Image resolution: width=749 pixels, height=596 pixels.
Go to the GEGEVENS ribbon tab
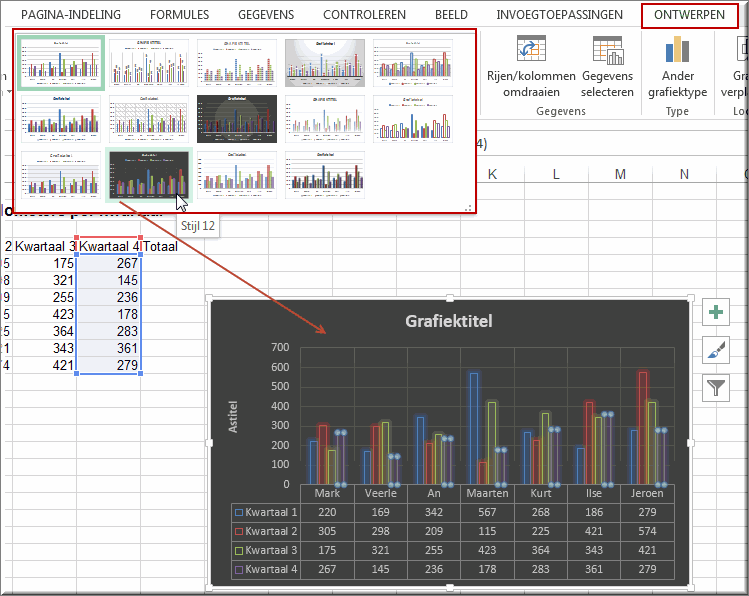266,15
